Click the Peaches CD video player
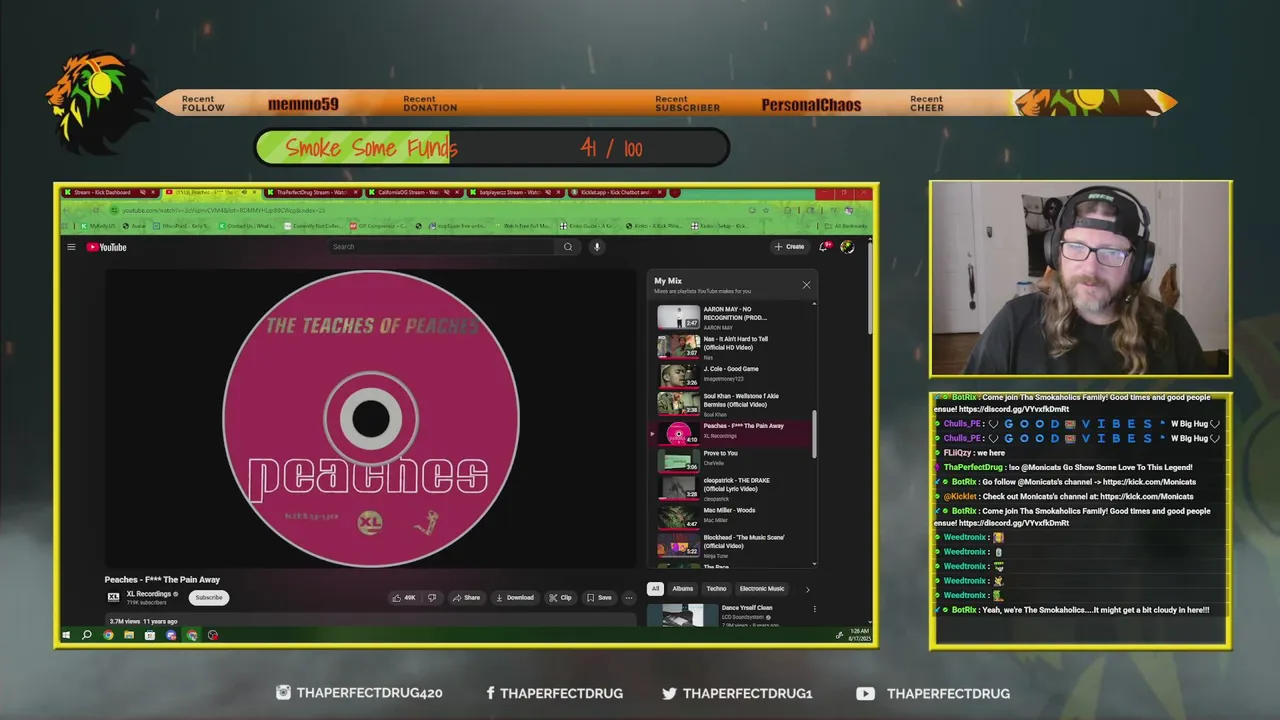The width and height of the screenshot is (1280, 720). (x=370, y=417)
